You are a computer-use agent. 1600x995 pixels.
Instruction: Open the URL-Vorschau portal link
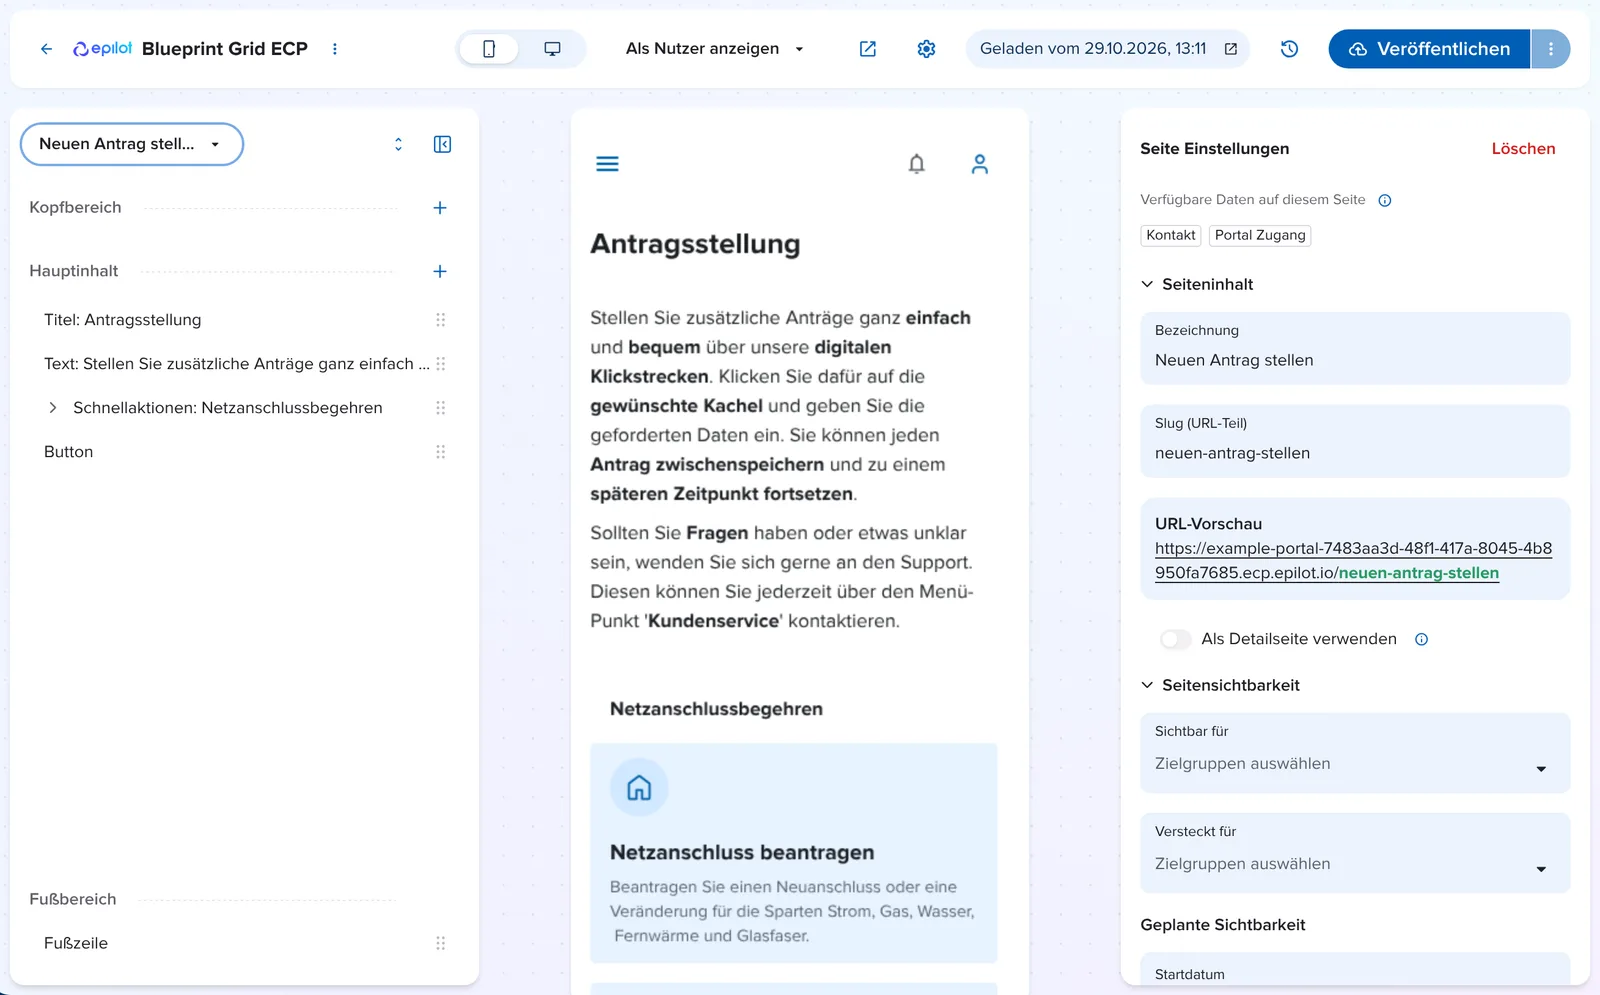point(1354,561)
